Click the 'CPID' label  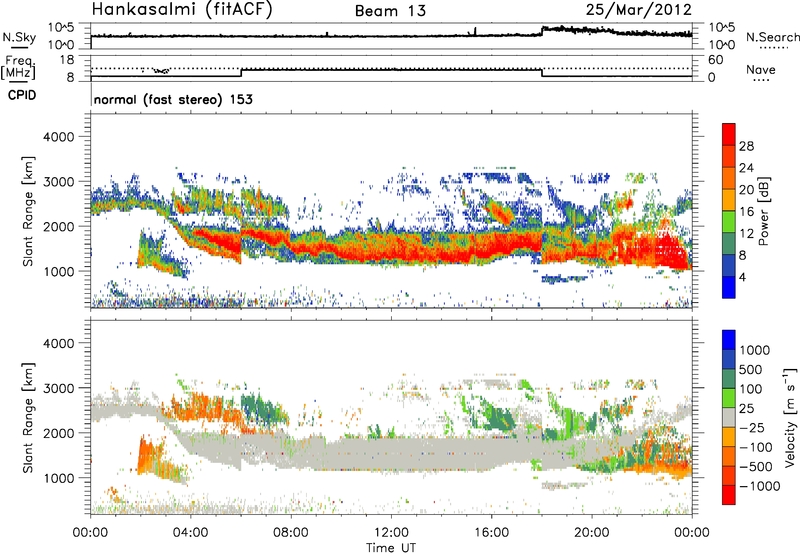tap(22, 95)
